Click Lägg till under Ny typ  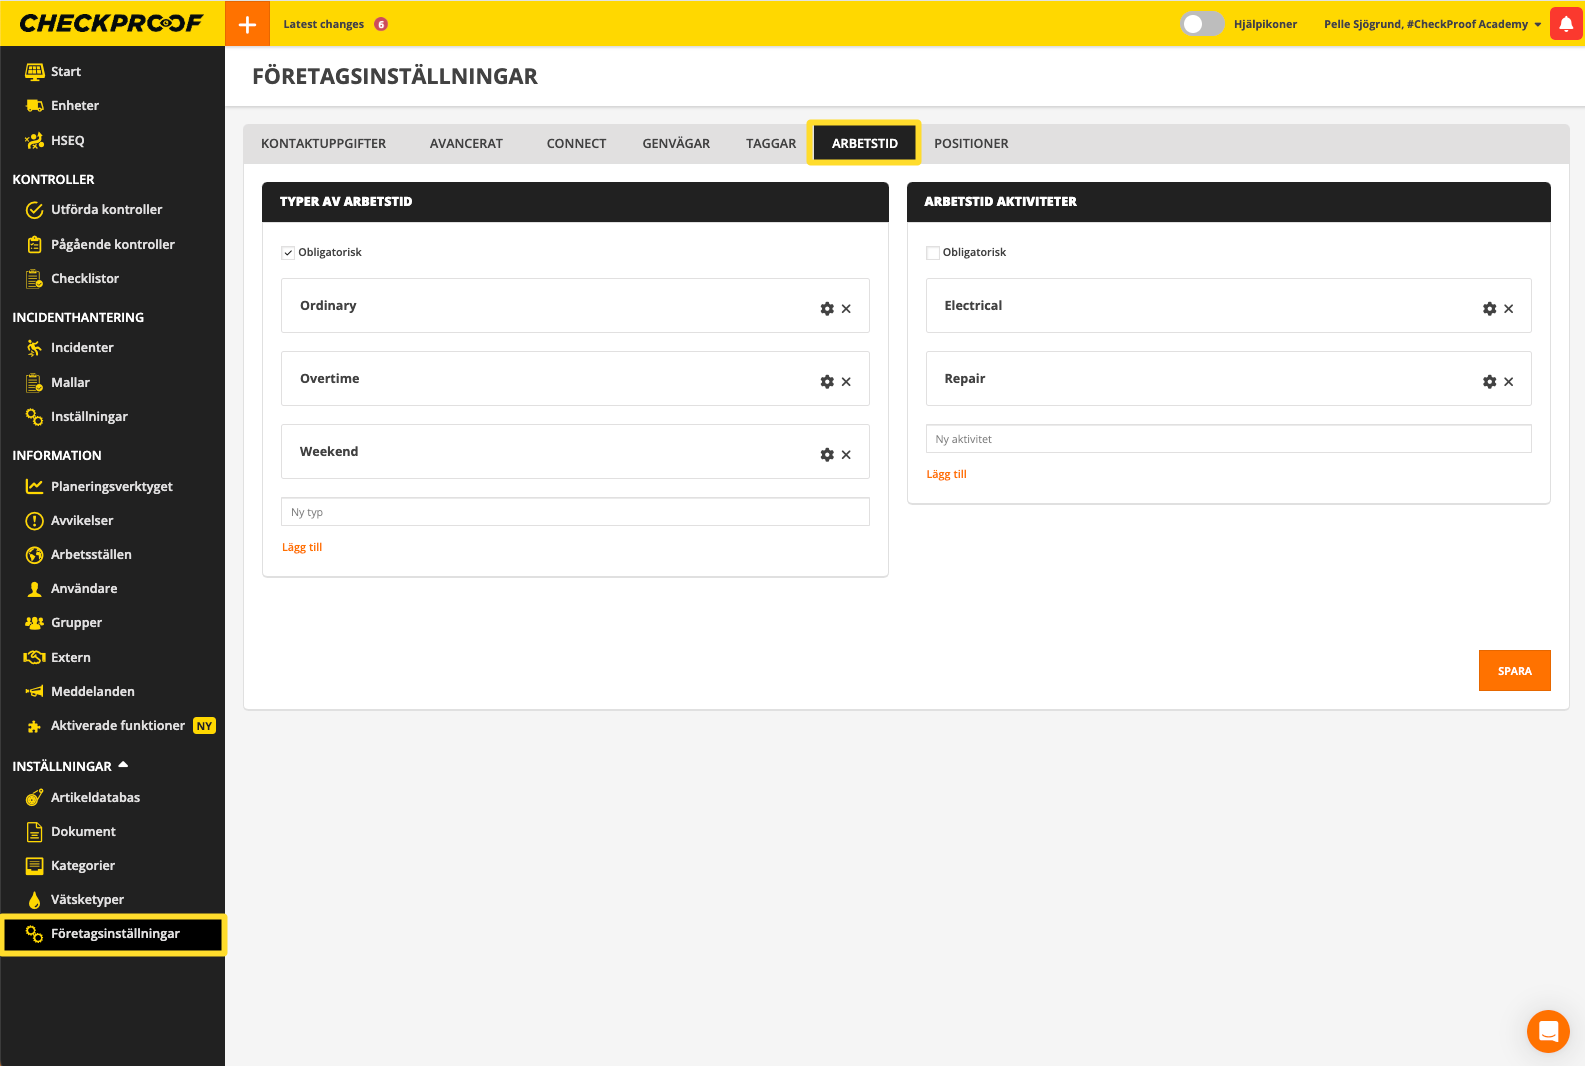tap(302, 547)
